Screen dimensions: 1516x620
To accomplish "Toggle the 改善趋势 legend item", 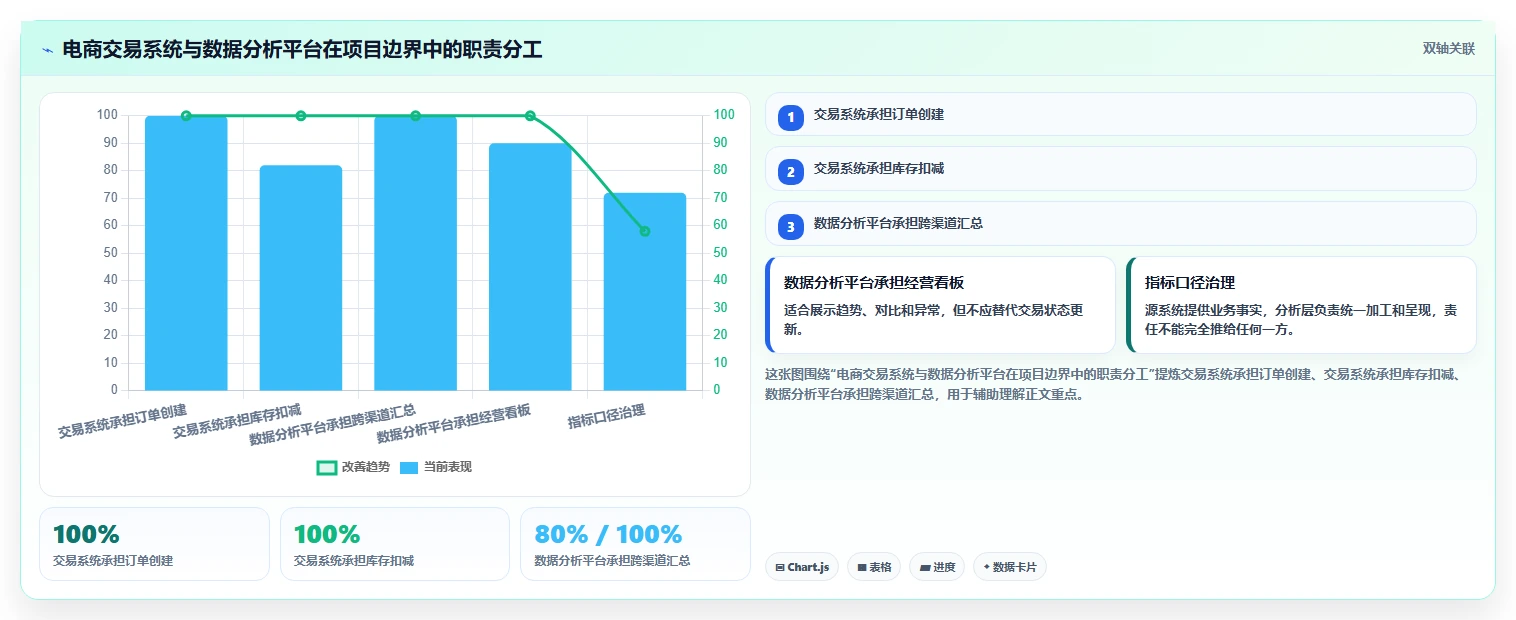I will tap(353, 467).
